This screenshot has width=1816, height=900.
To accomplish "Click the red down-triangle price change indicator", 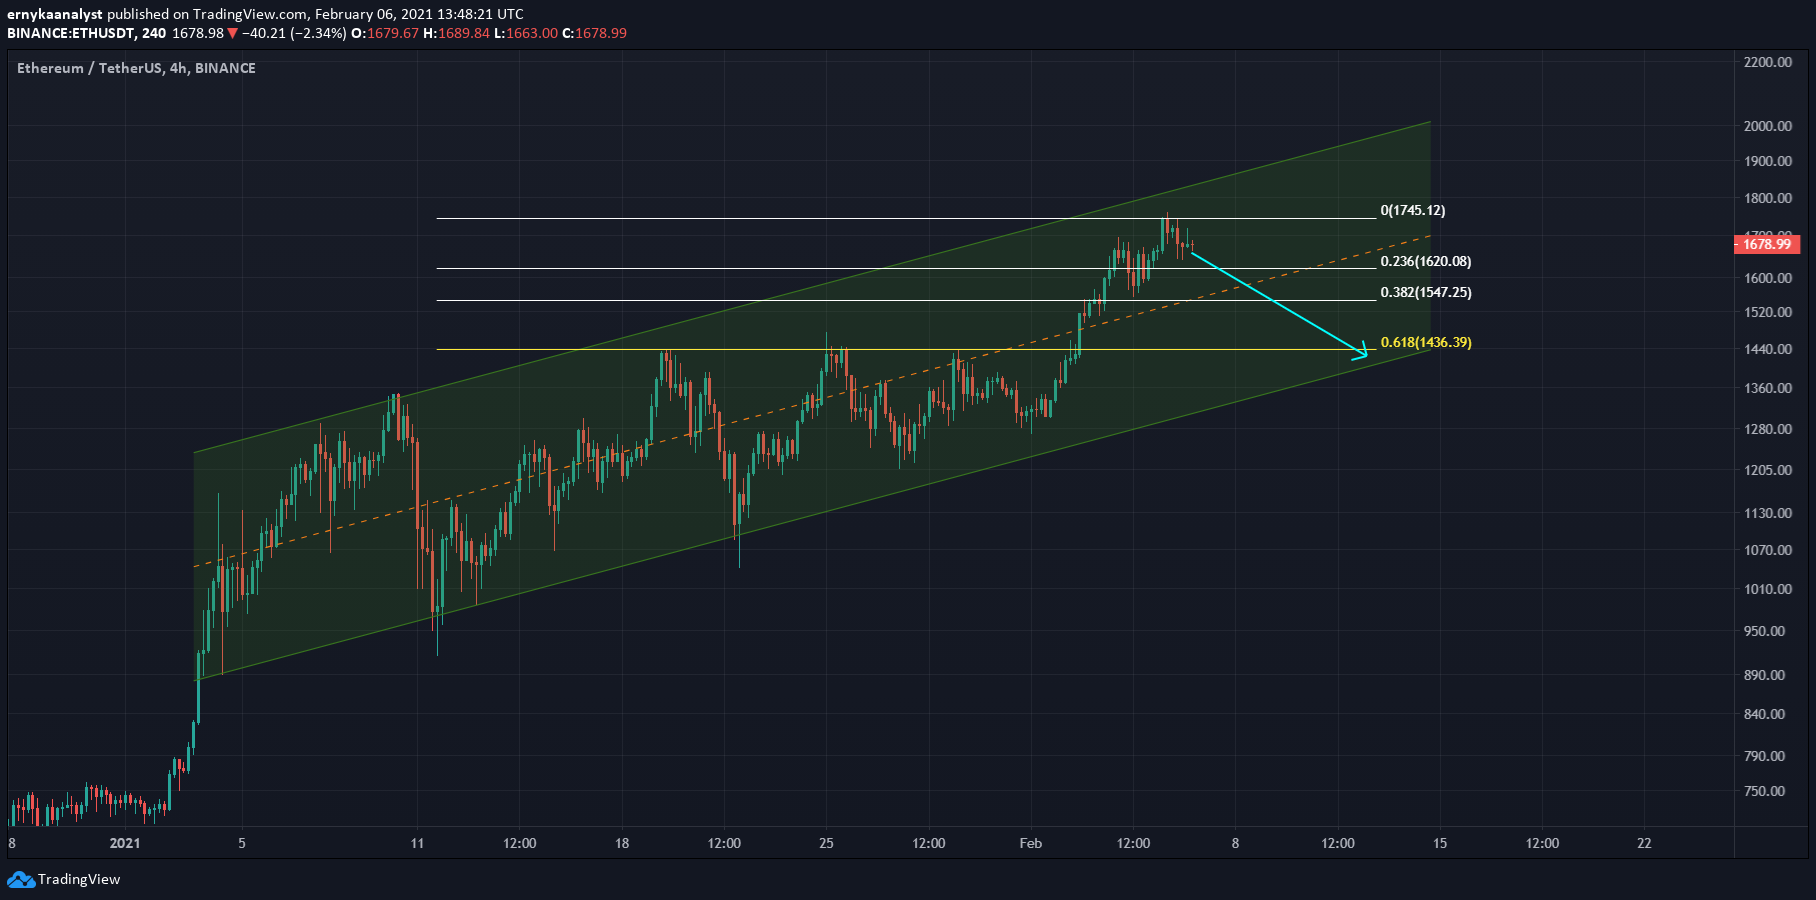I will click(232, 33).
